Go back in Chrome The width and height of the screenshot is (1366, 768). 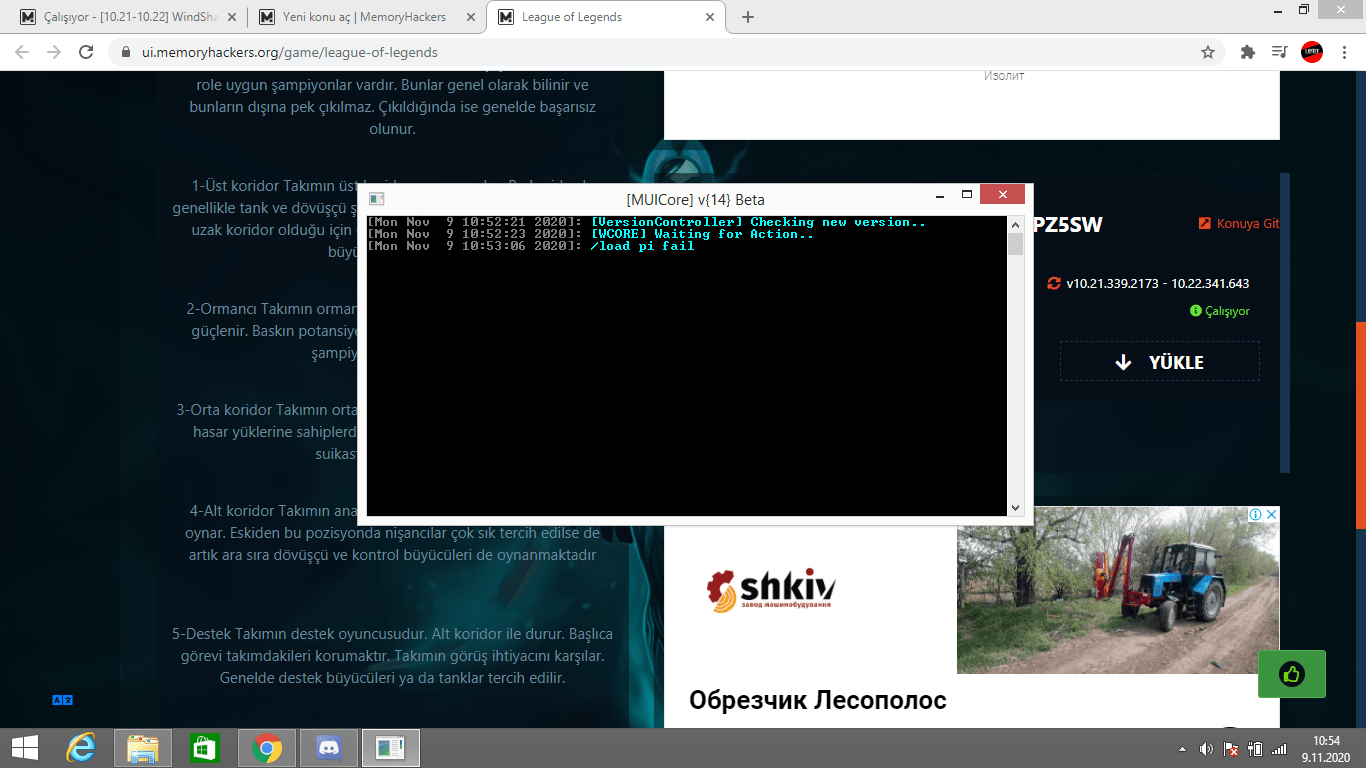pyautogui.click(x=22, y=52)
